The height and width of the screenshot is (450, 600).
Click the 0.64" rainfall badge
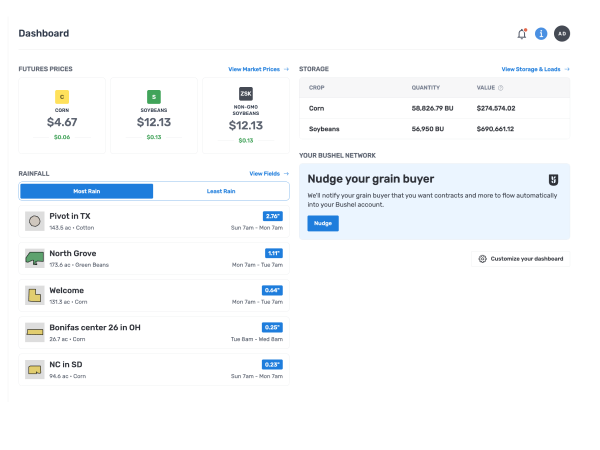(x=272, y=290)
